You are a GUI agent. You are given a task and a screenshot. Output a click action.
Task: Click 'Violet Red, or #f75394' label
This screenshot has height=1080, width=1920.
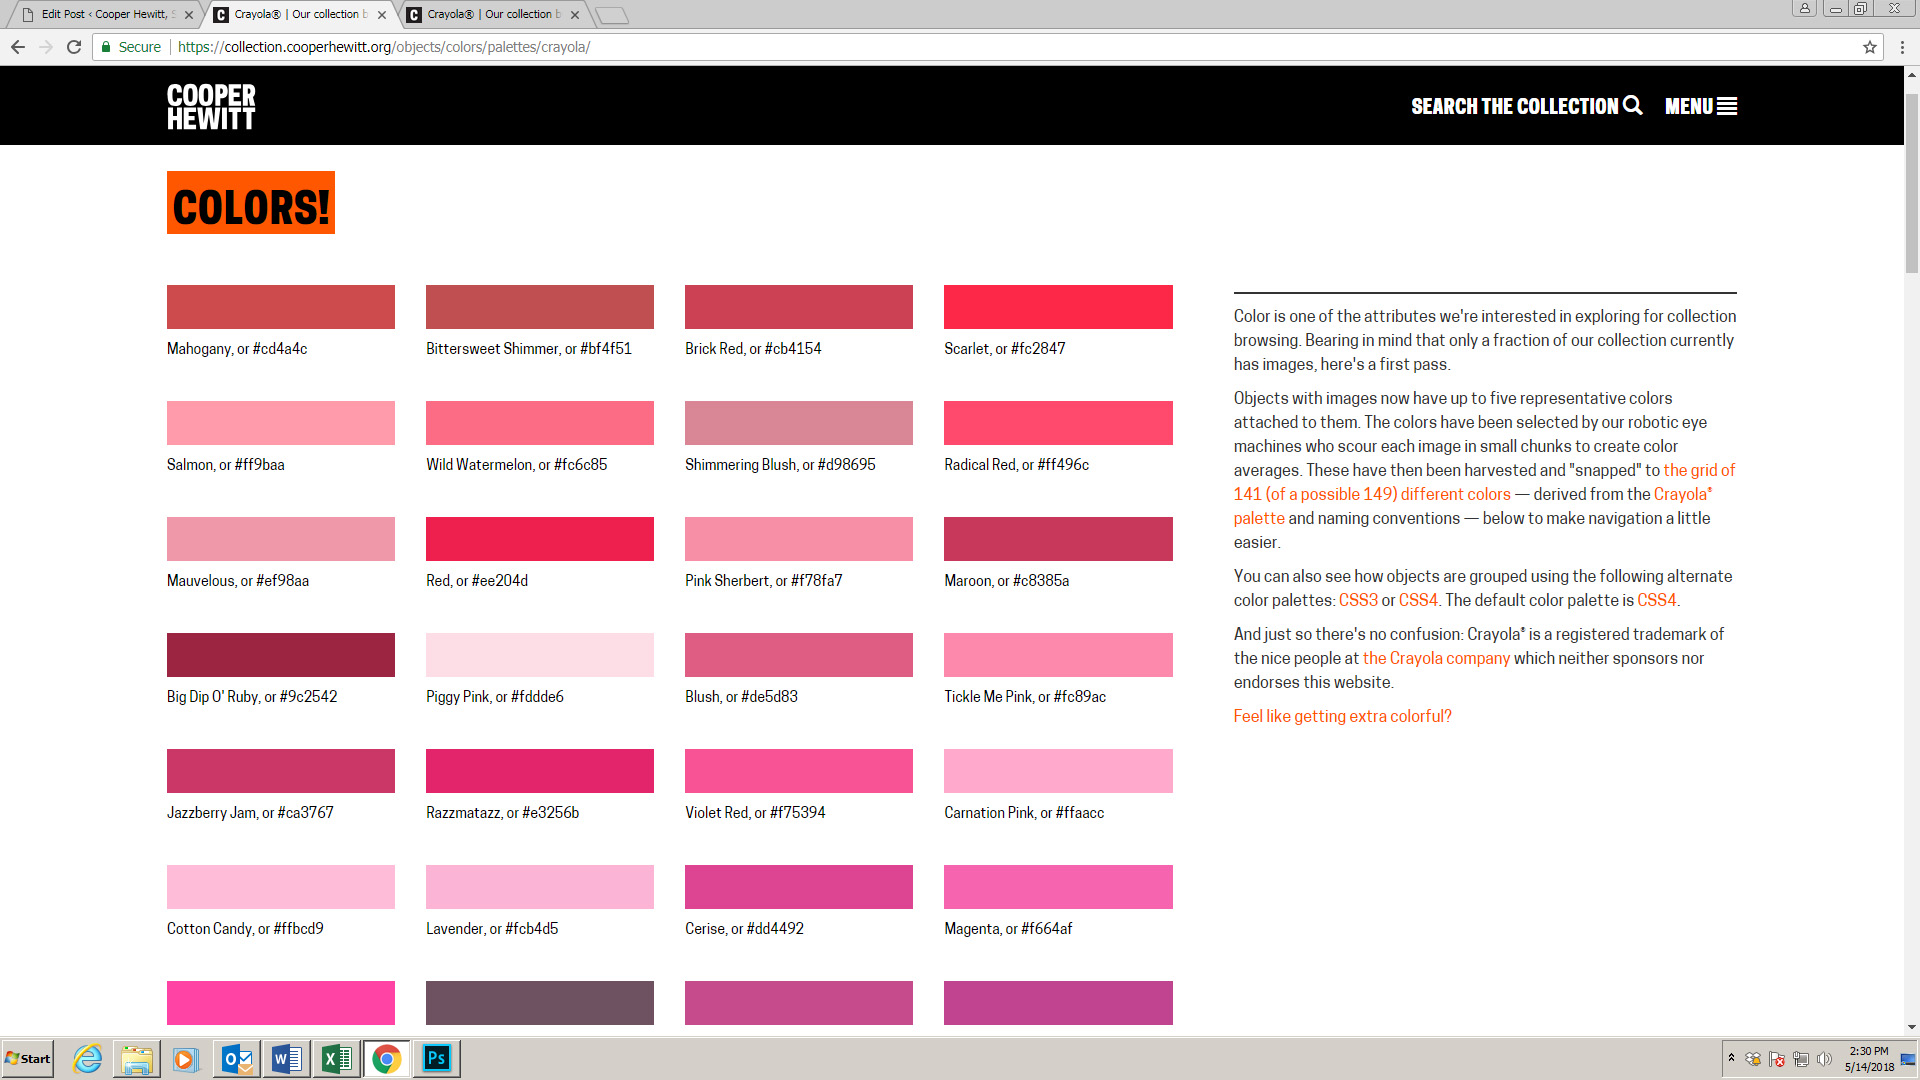pyautogui.click(x=755, y=813)
